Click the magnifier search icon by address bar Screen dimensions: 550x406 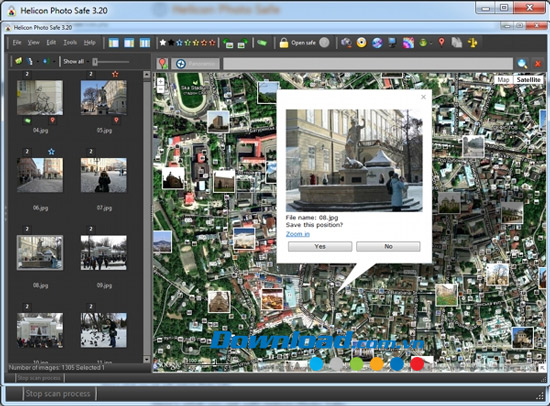point(522,64)
